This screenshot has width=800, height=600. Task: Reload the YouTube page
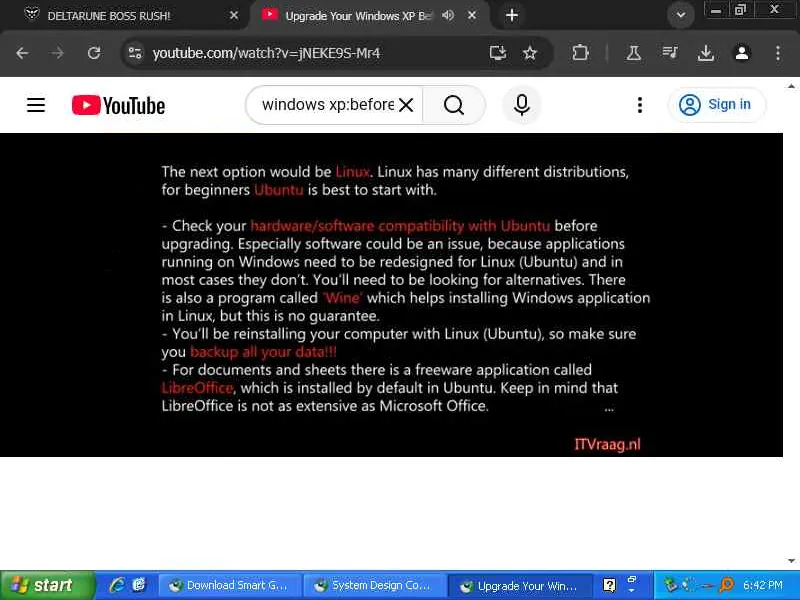click(x=94, y=53)
